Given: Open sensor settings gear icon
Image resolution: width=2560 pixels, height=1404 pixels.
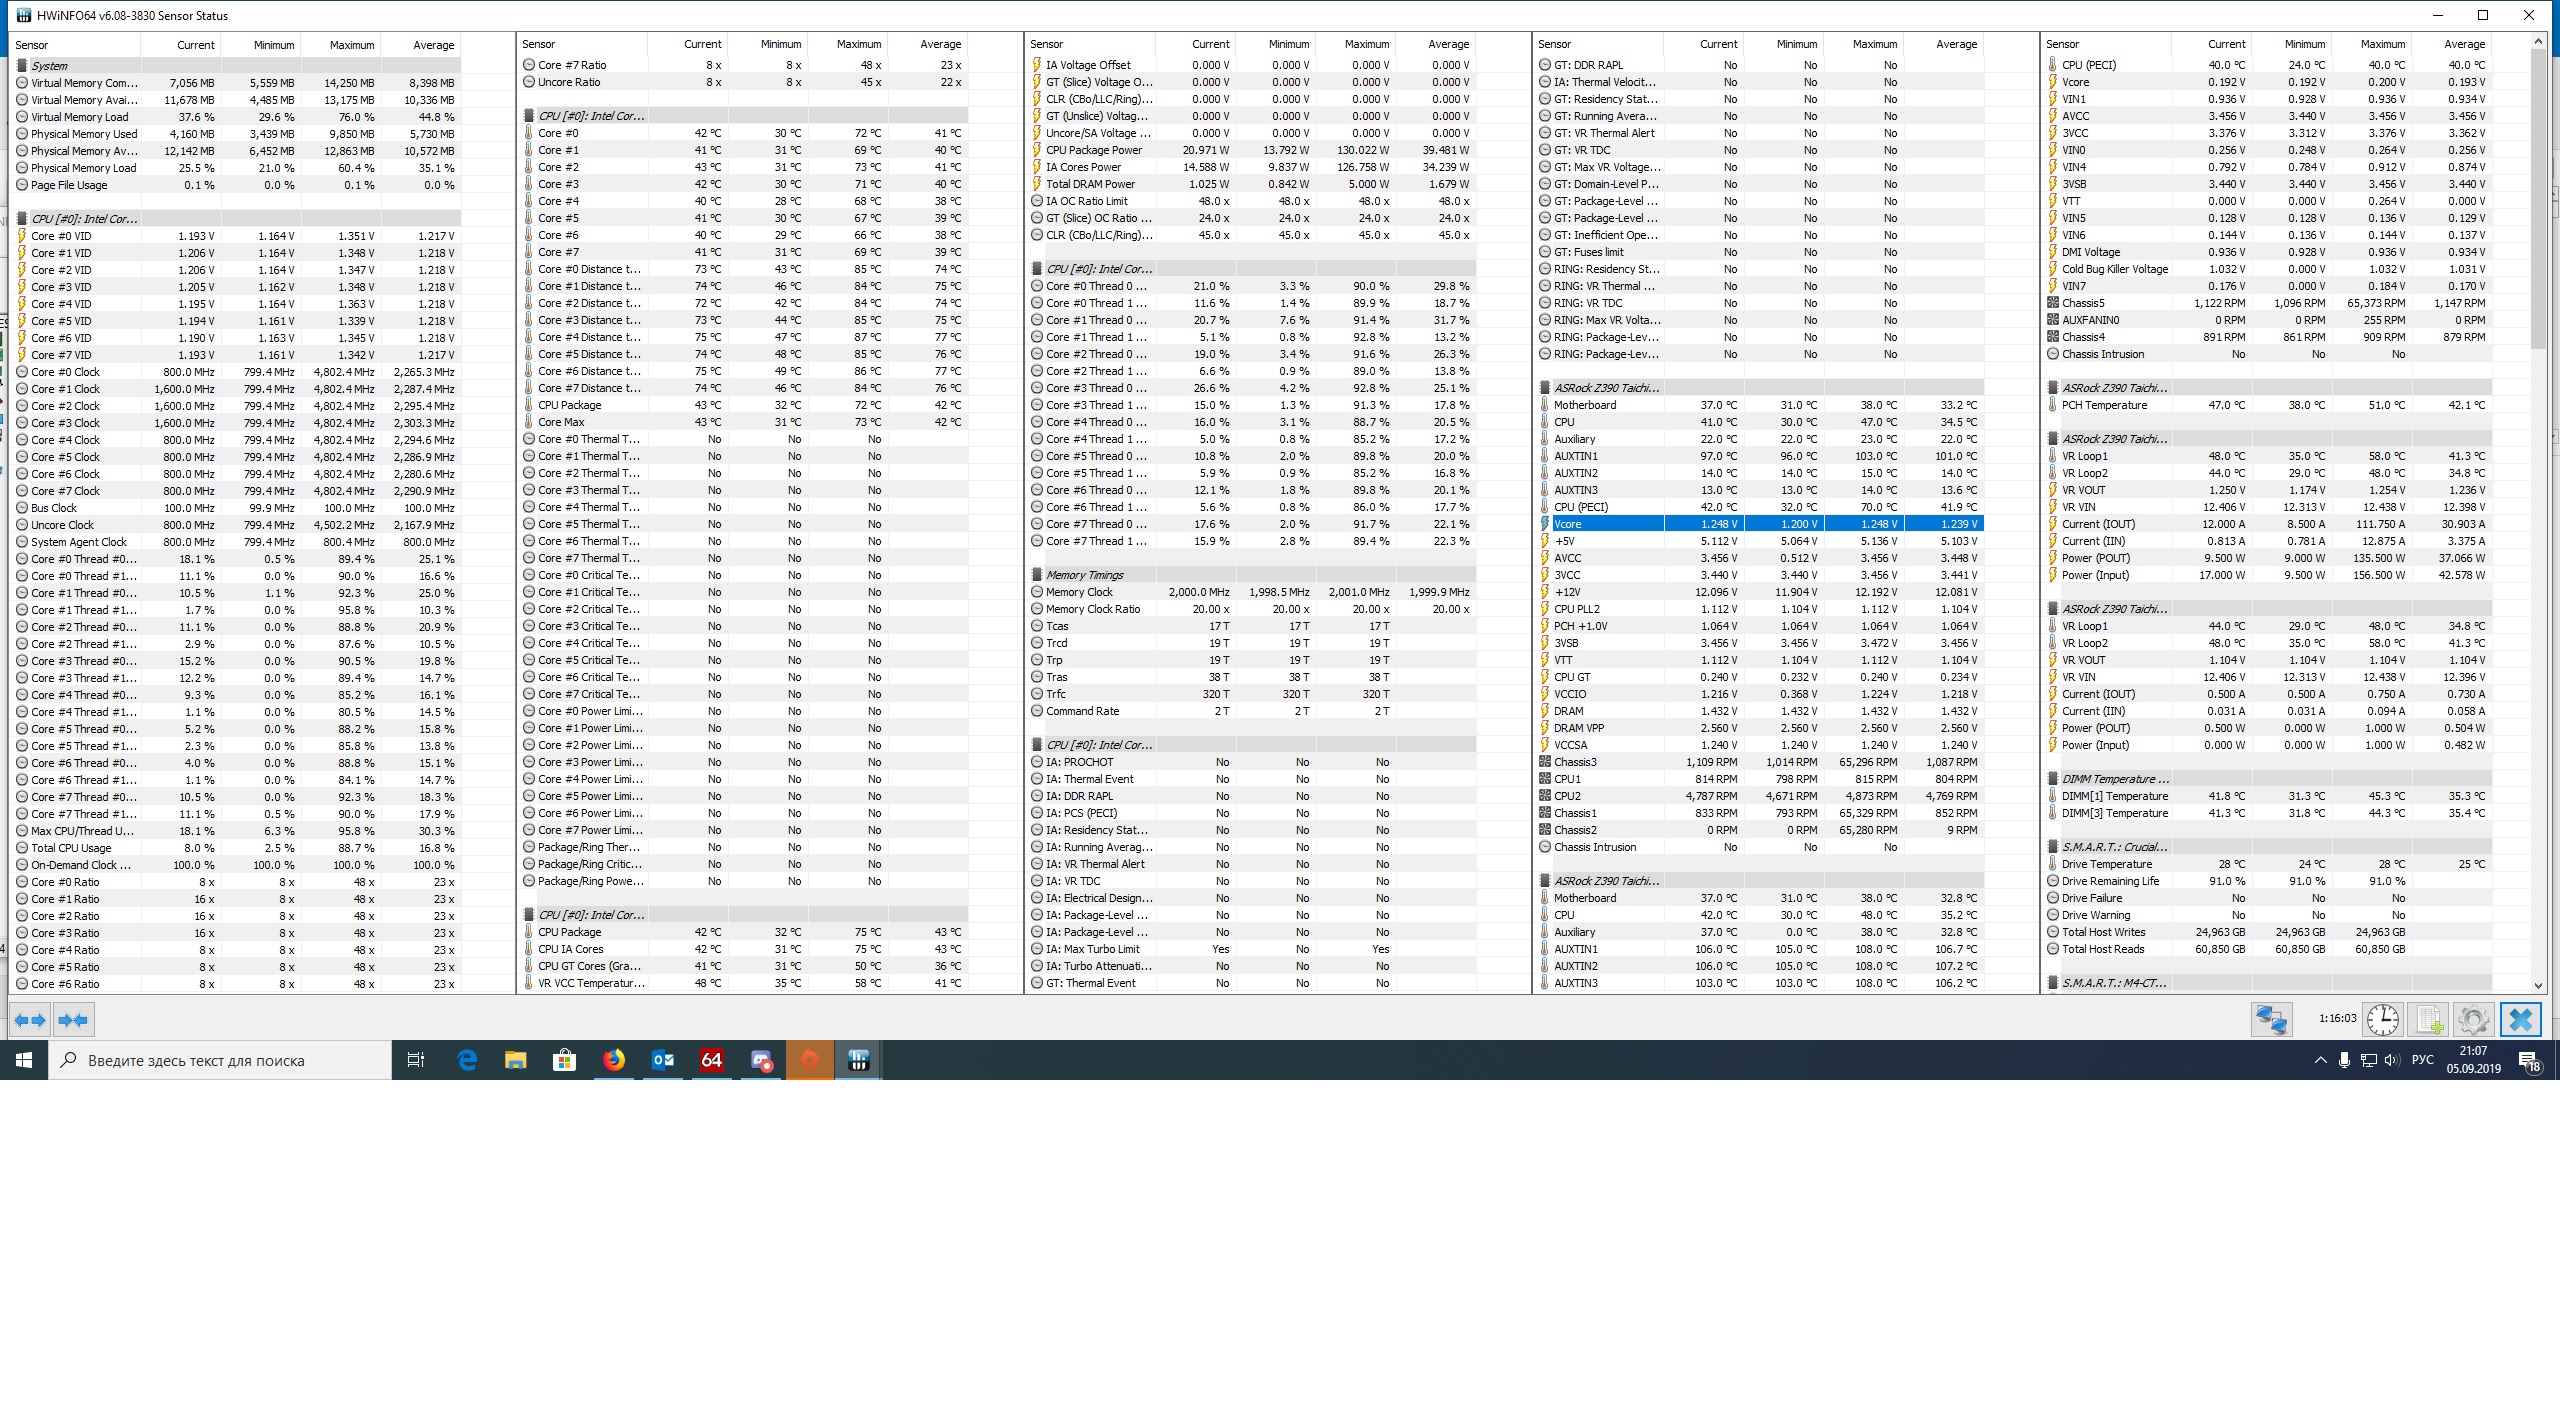Looking at the screenshot, I should 2473,1020.
